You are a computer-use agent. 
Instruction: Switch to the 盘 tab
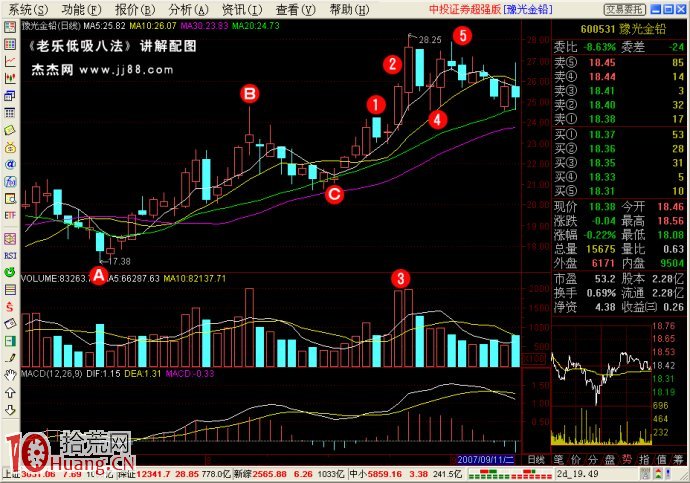tap(610, 460)
